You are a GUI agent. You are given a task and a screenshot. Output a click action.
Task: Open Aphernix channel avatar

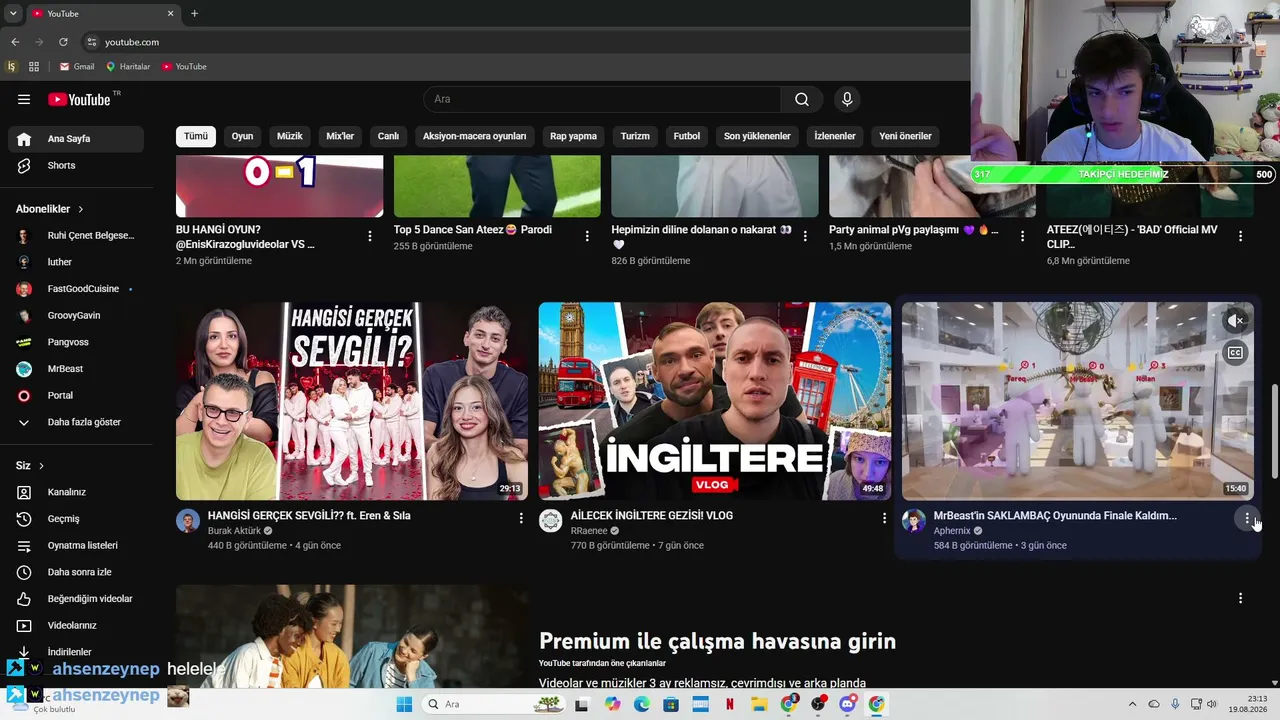click(x=914, y=521)
